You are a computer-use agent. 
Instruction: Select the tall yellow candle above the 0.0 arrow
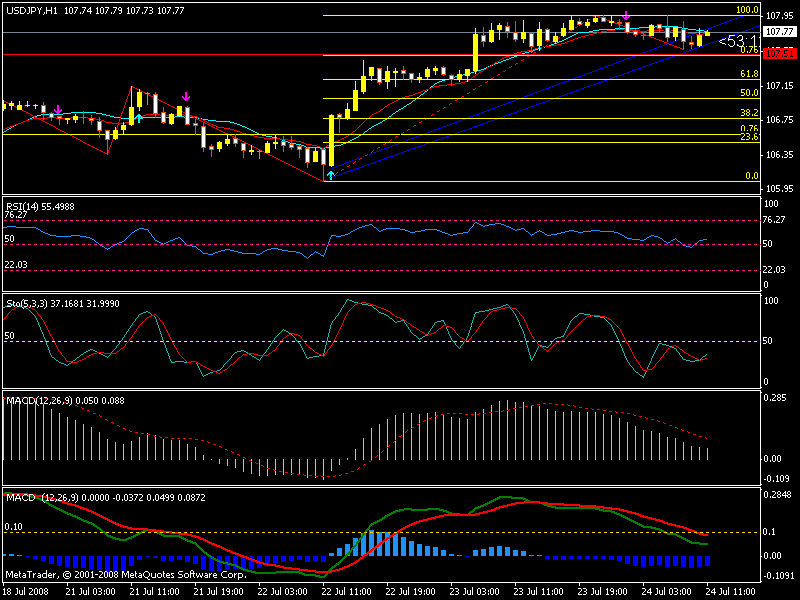point(331,140)
